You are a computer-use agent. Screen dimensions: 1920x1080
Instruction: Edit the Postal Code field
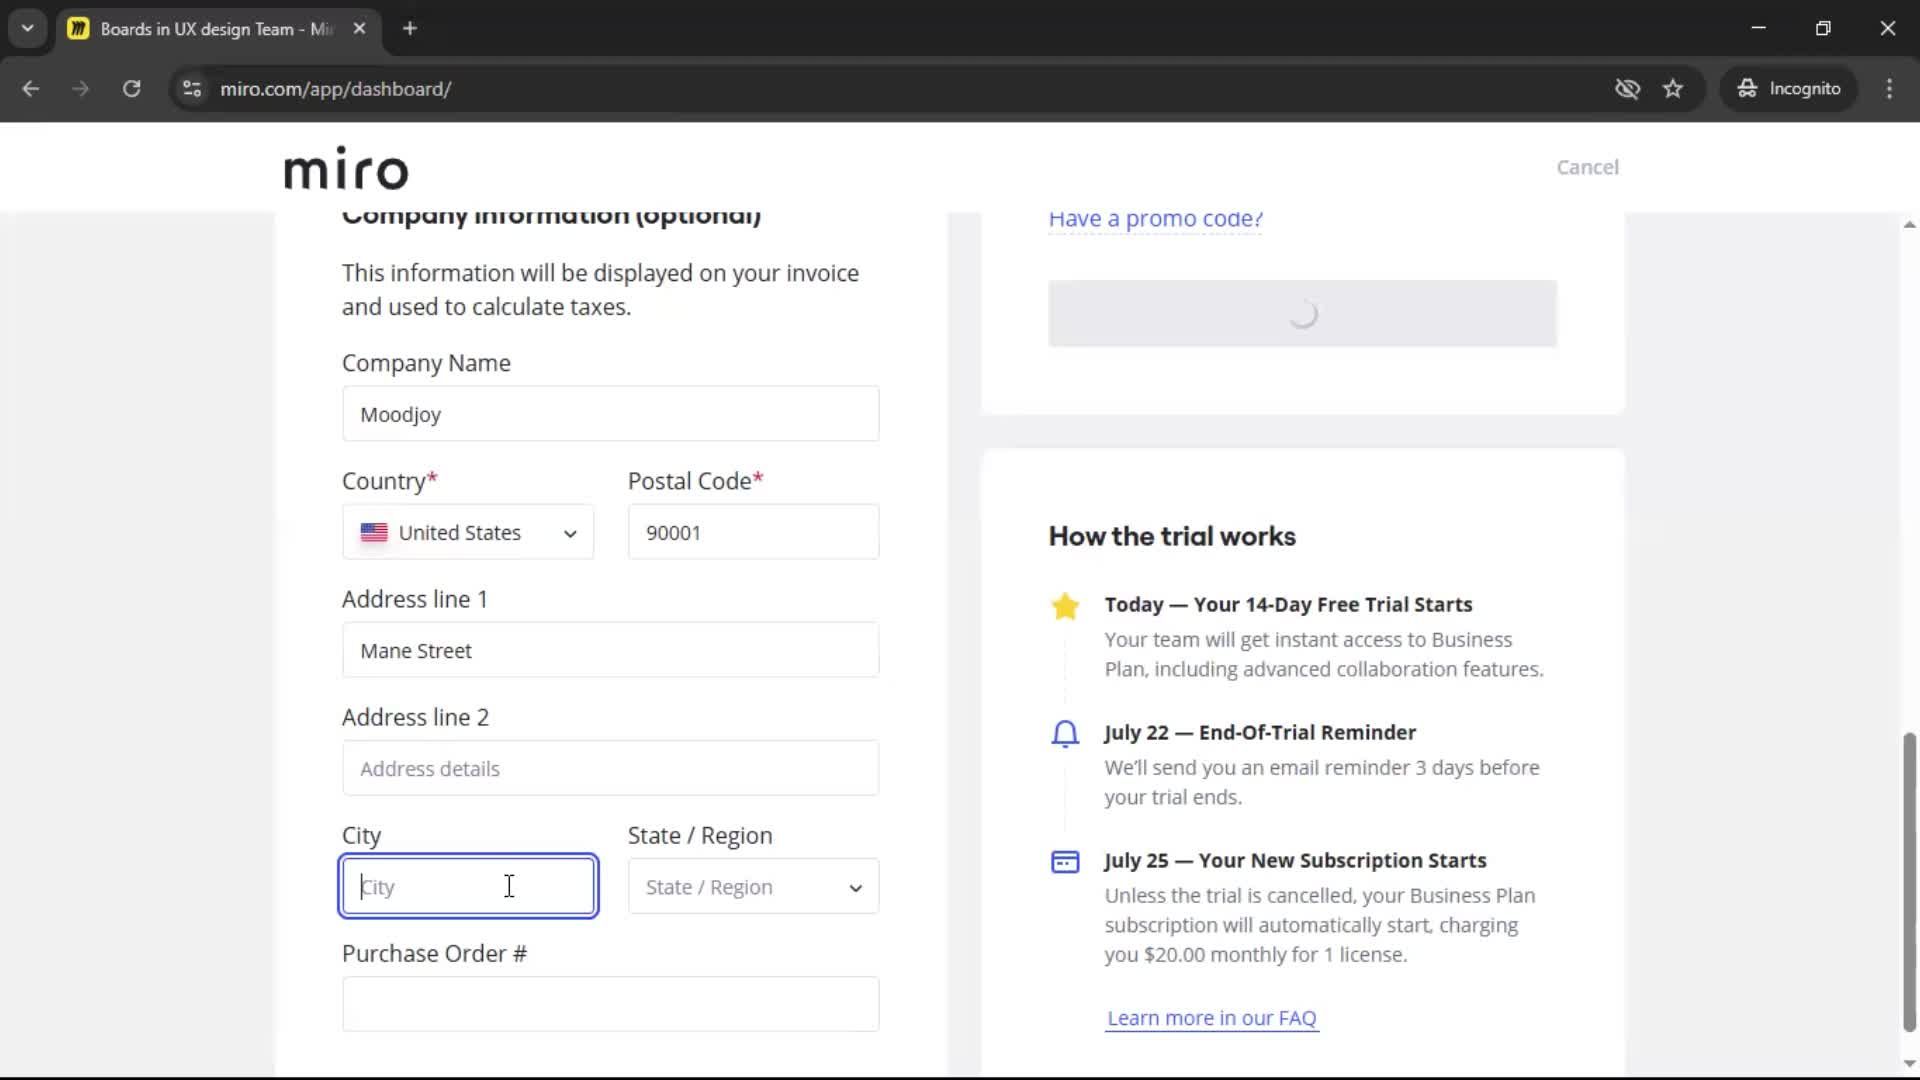(753, 532)
